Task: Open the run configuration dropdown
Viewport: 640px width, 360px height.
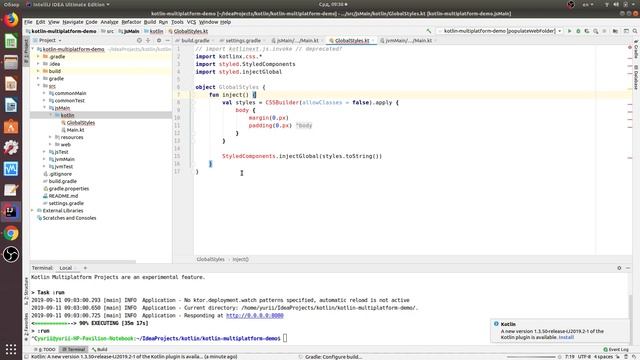Action: (500, 31)
